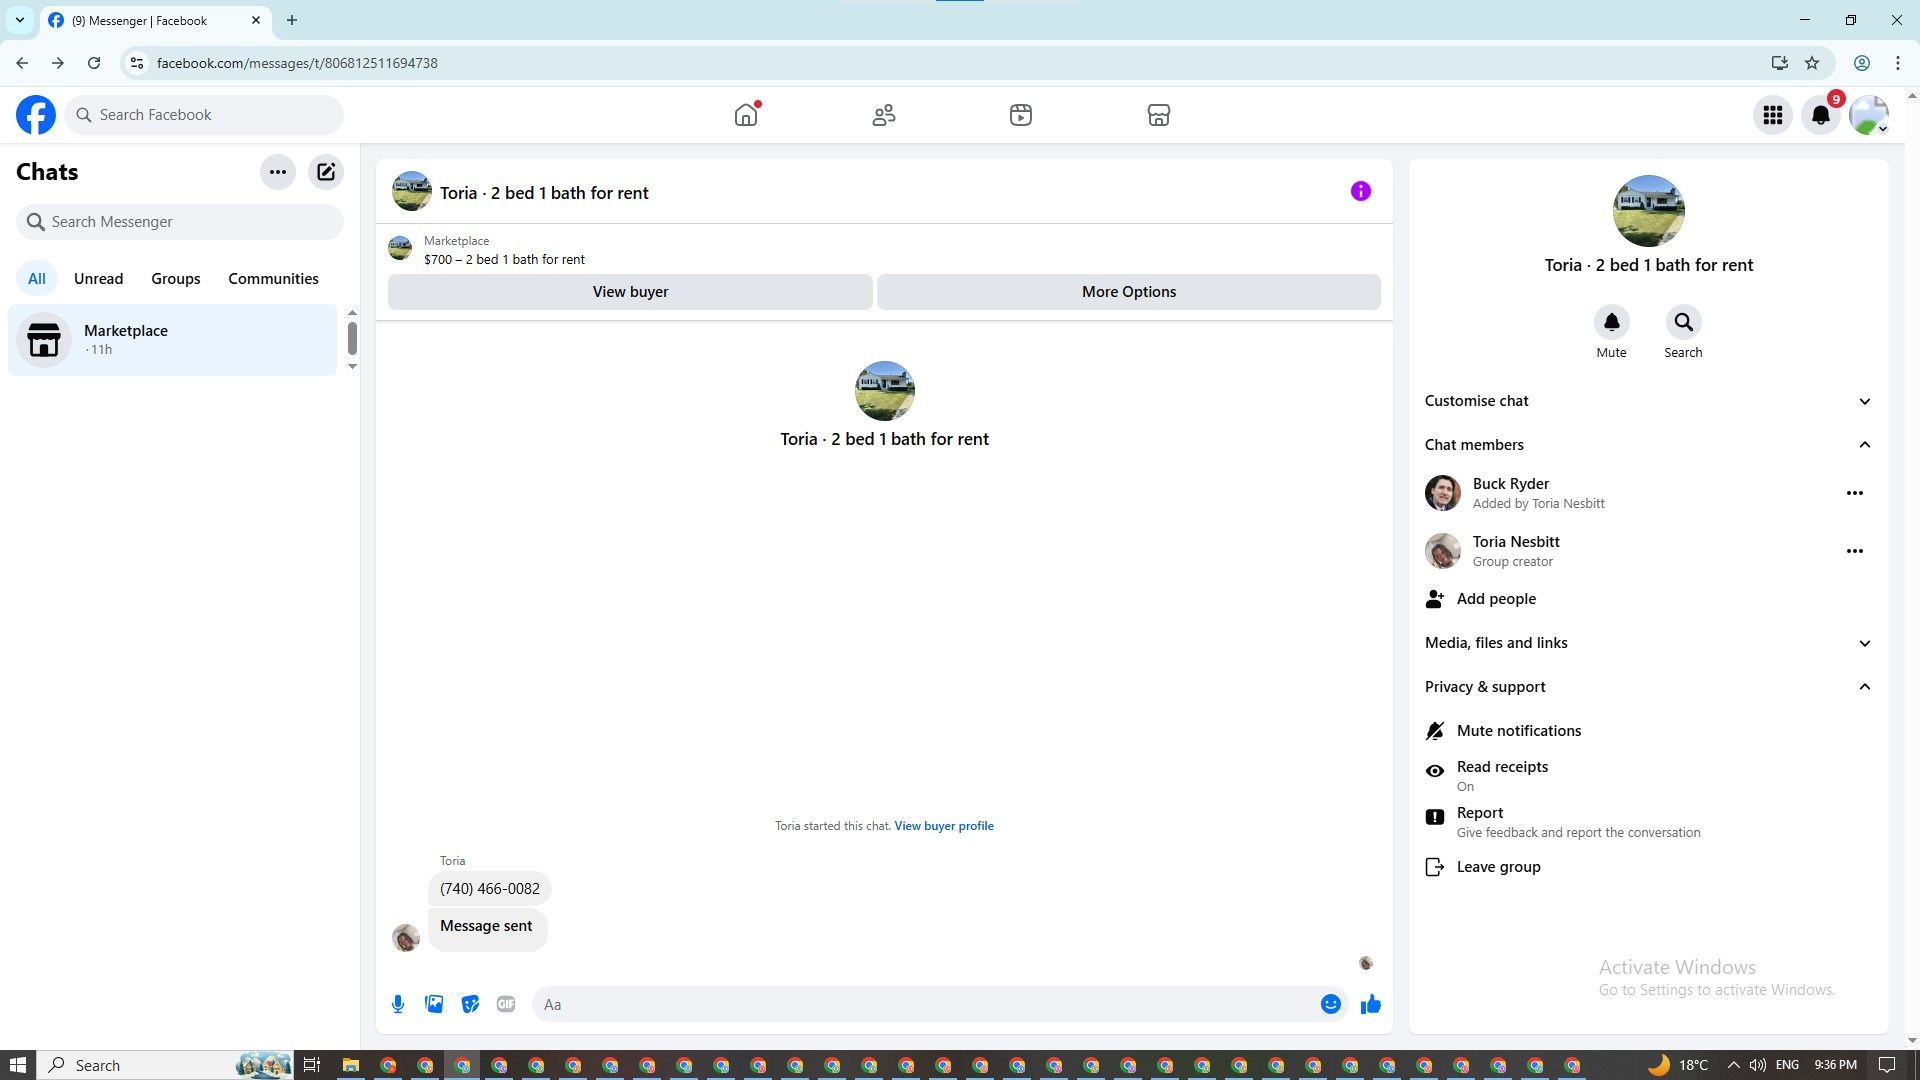
Task: Toggle conversation information panel icon
Action: (1360, 191)
